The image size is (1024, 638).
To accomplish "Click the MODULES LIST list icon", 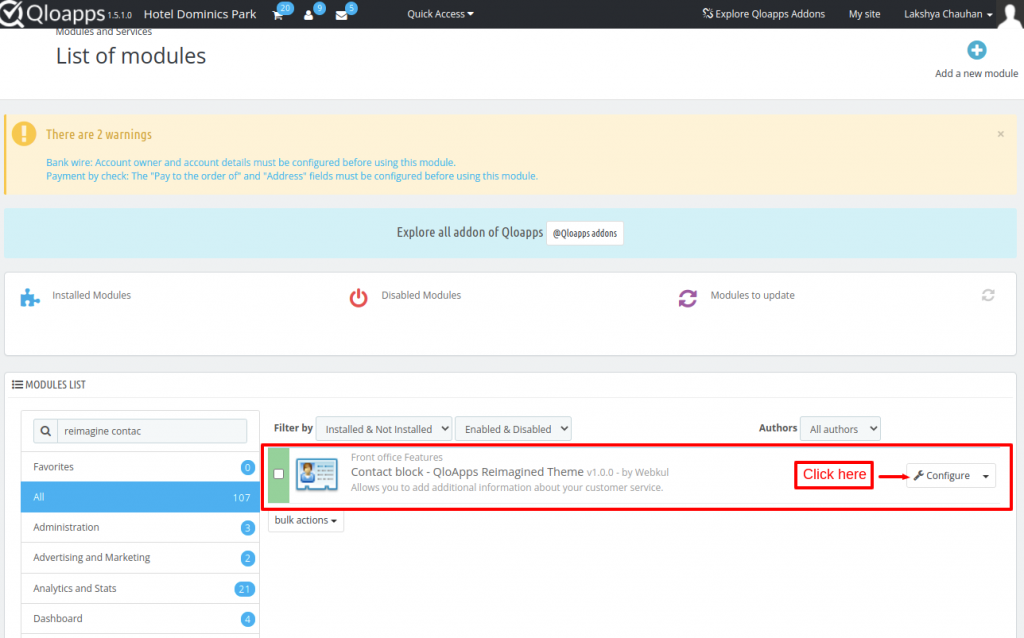I will point(17,385).
